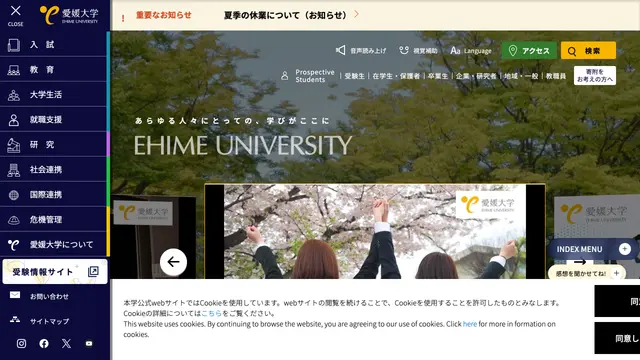Open the 社会連携 menu item

point(53,169)
